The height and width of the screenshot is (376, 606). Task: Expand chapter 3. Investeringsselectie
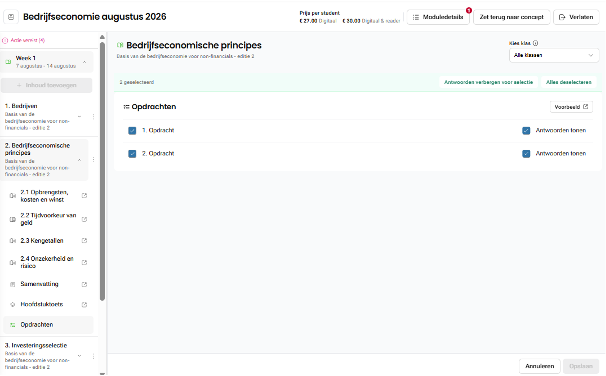click(x=80, y=356)
